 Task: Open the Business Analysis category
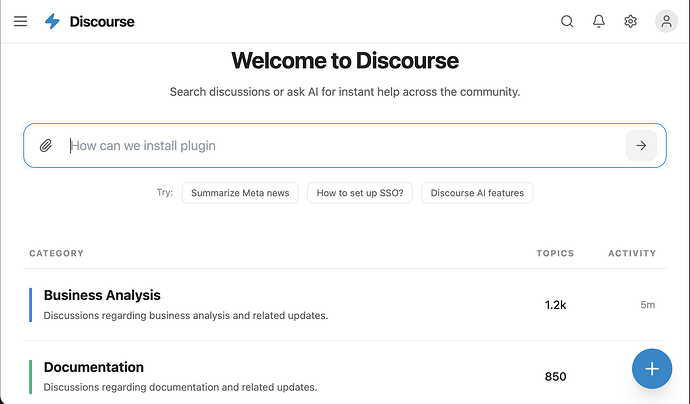coord(102,295)
